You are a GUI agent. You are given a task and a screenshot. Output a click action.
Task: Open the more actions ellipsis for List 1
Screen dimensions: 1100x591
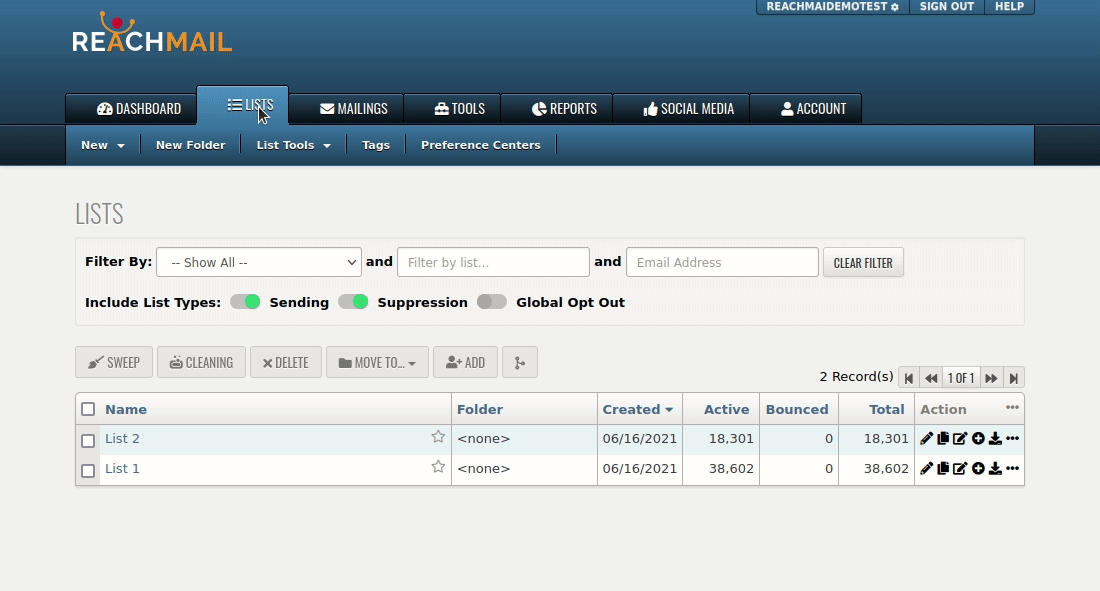1013,469
